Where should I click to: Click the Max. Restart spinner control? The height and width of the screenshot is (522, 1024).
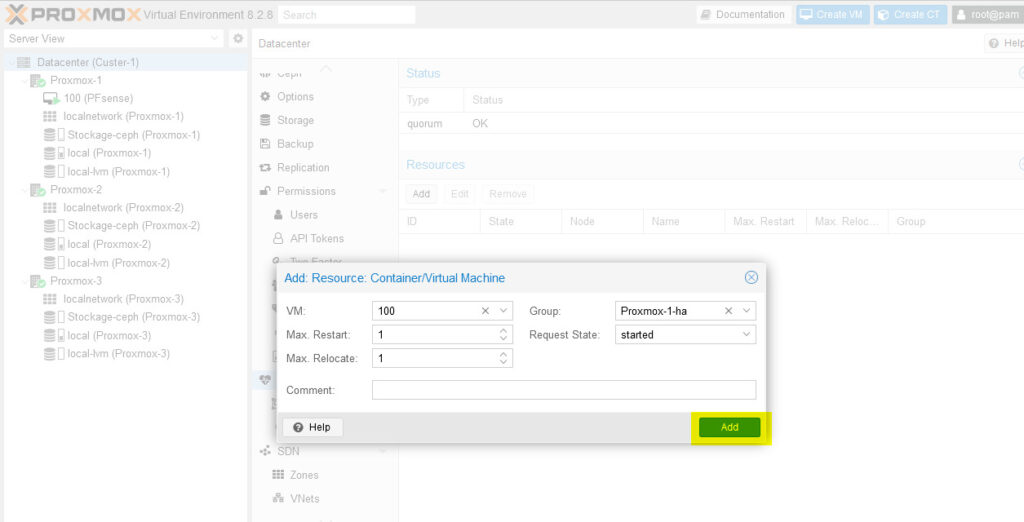tap(504, 334)
